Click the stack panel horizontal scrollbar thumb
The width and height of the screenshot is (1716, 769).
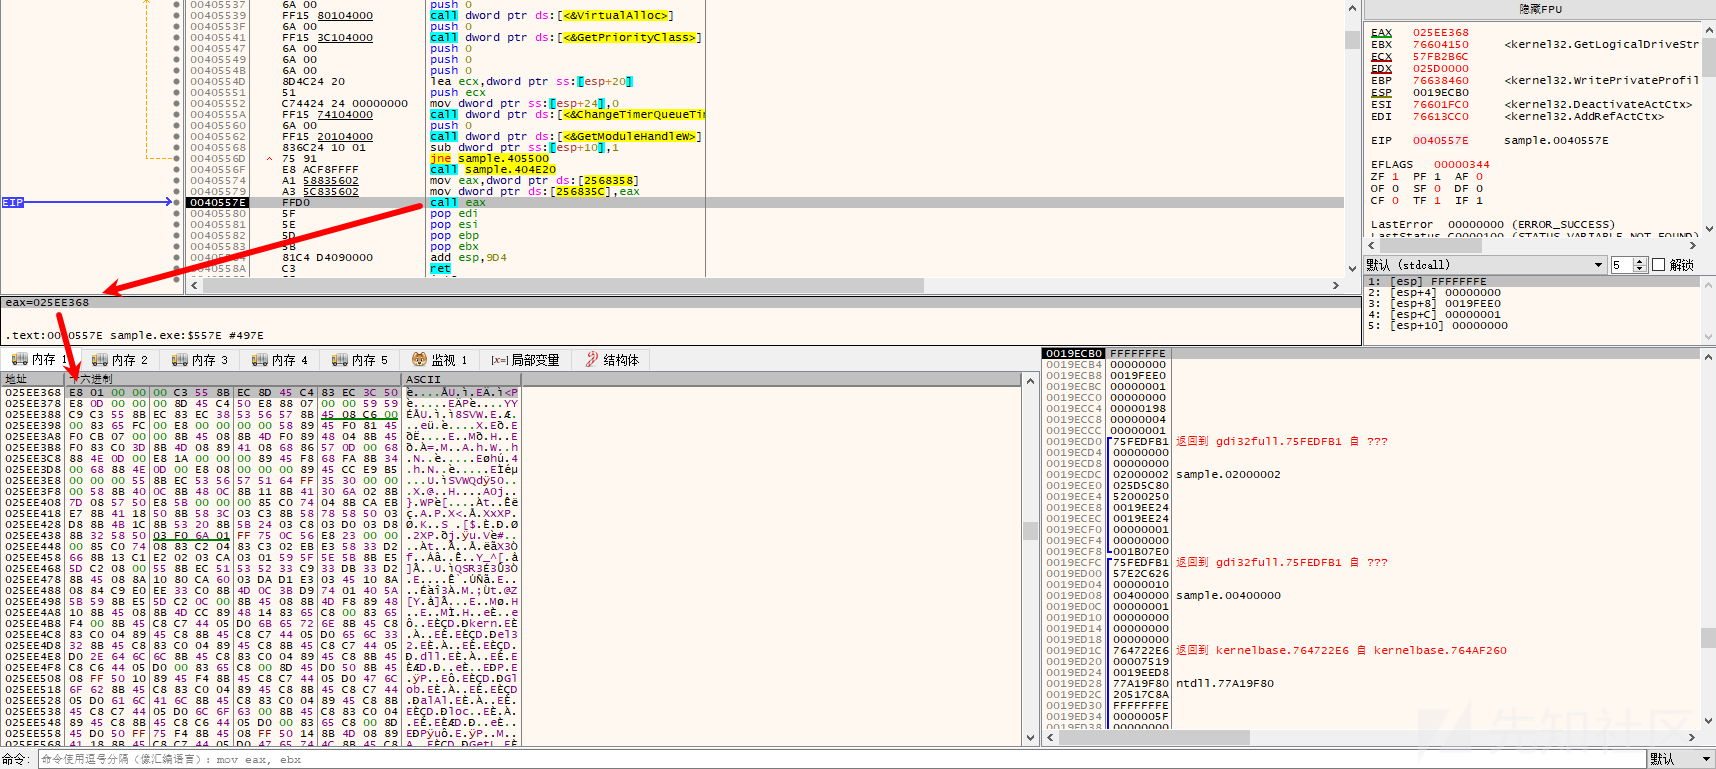pyautogui.click(x=1153, y=738)
